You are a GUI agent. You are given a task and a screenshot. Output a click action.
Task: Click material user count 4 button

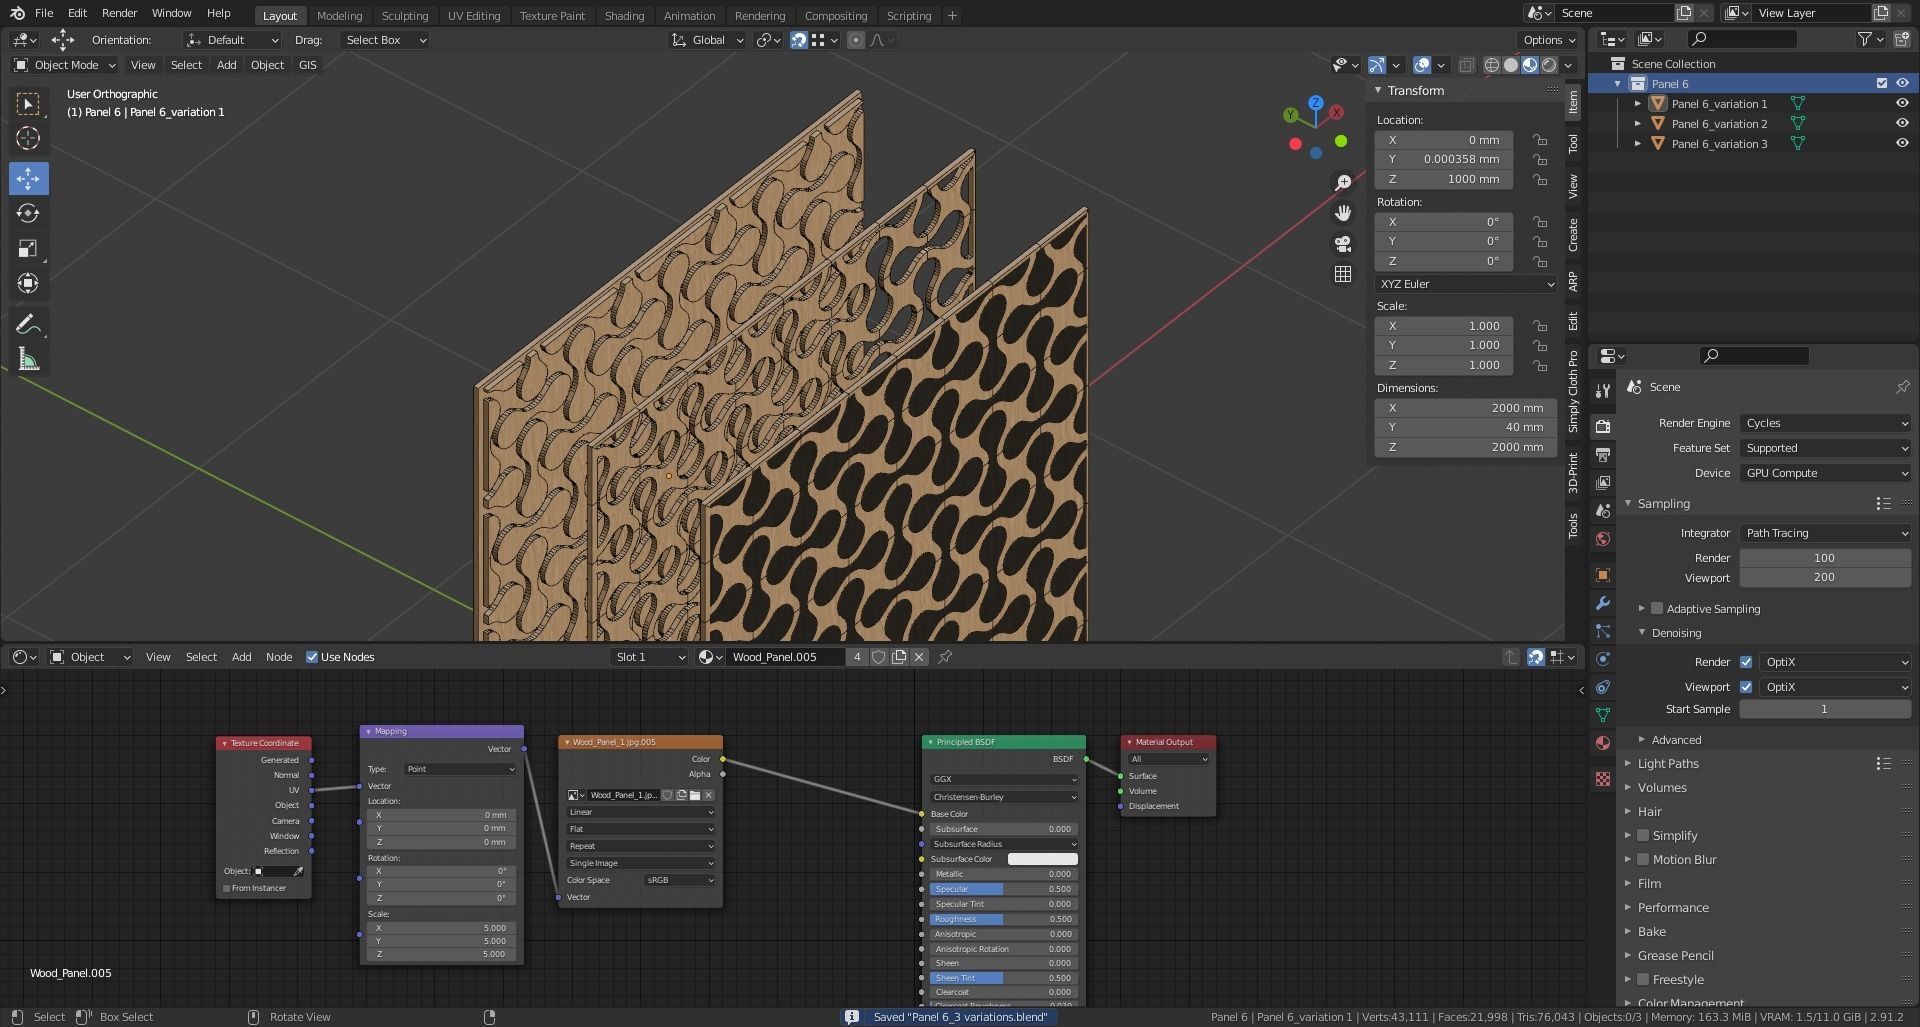(857, 657)
